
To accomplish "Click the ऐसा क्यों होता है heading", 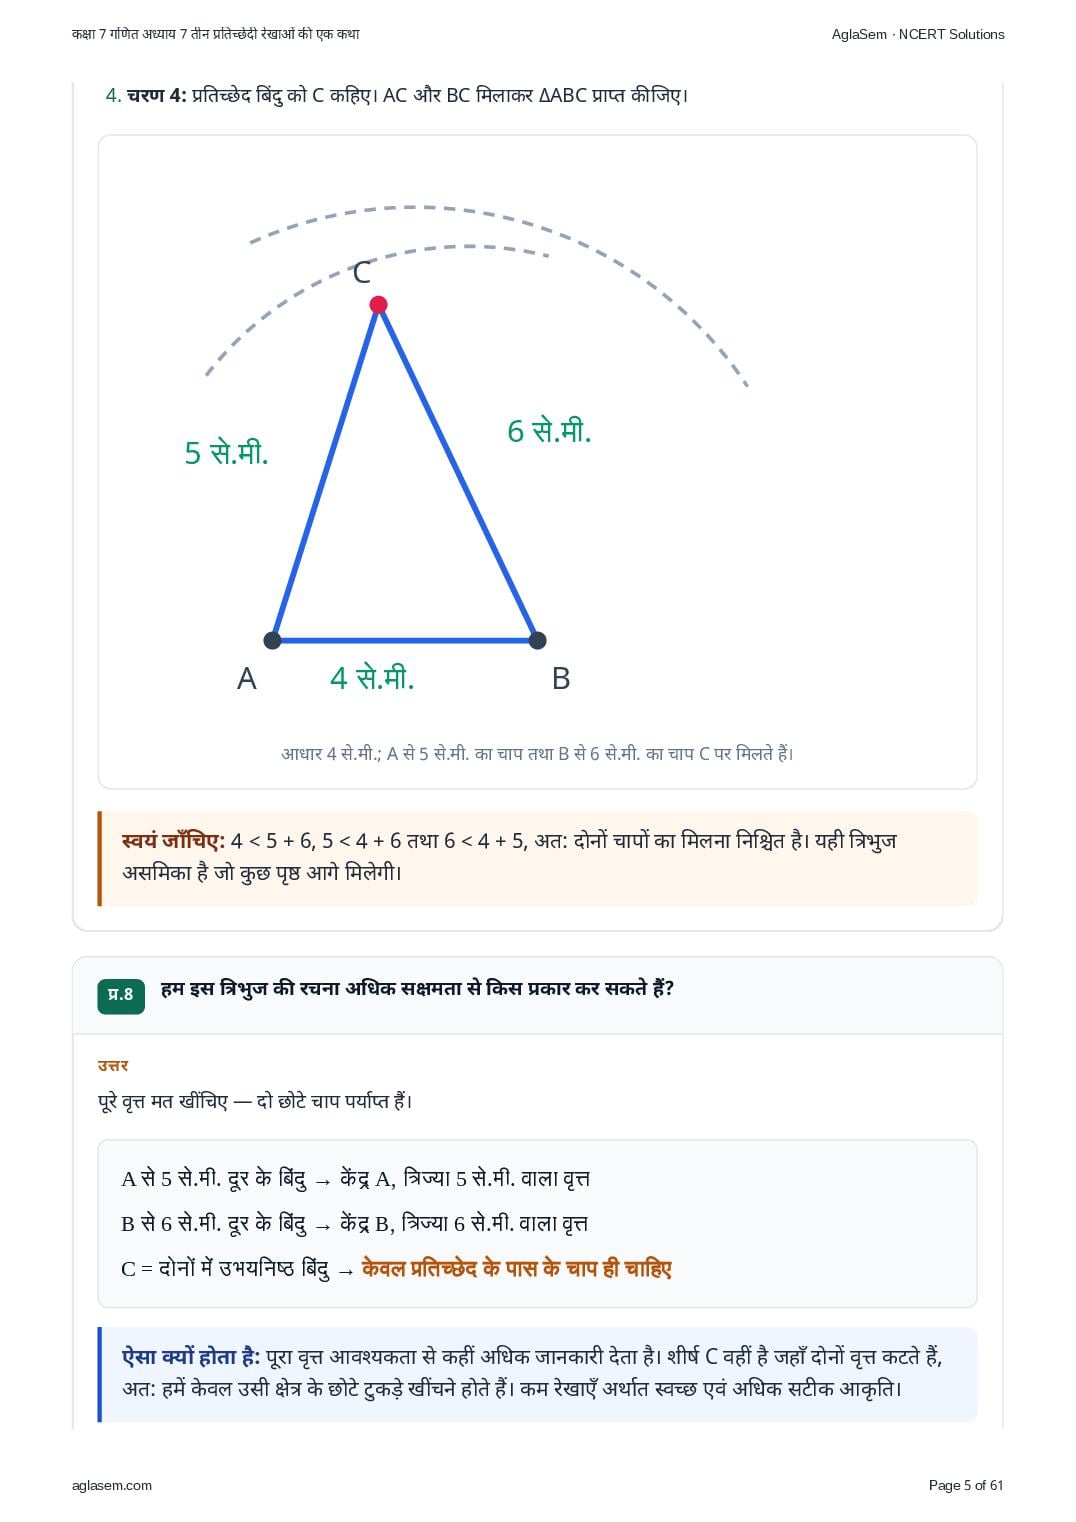I will [x=191, y=1357].
